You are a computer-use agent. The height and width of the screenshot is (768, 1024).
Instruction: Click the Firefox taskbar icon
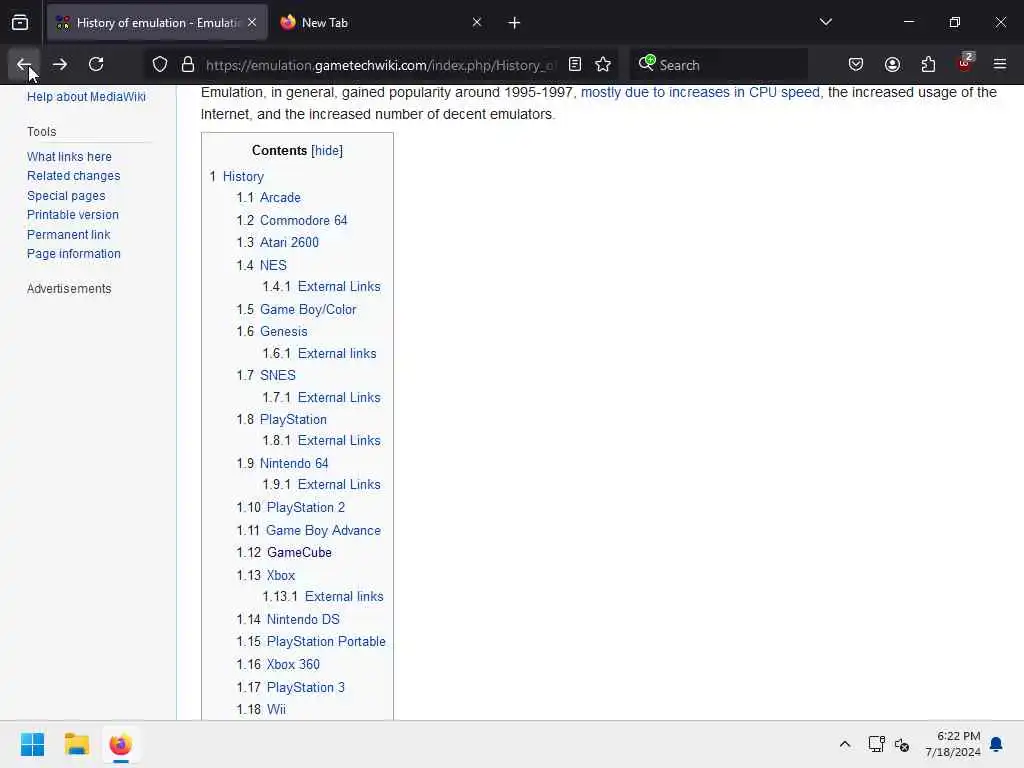pos(120,744)
